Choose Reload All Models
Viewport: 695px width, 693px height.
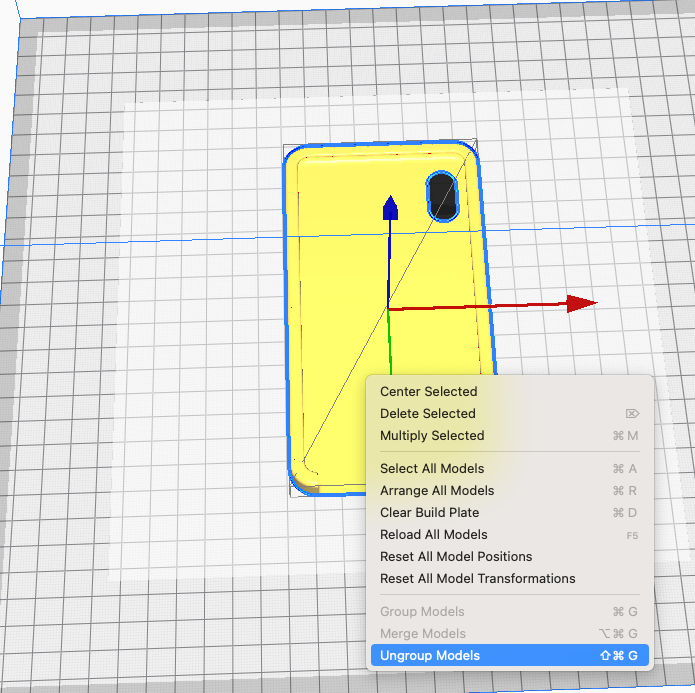(x=510, y=535)
